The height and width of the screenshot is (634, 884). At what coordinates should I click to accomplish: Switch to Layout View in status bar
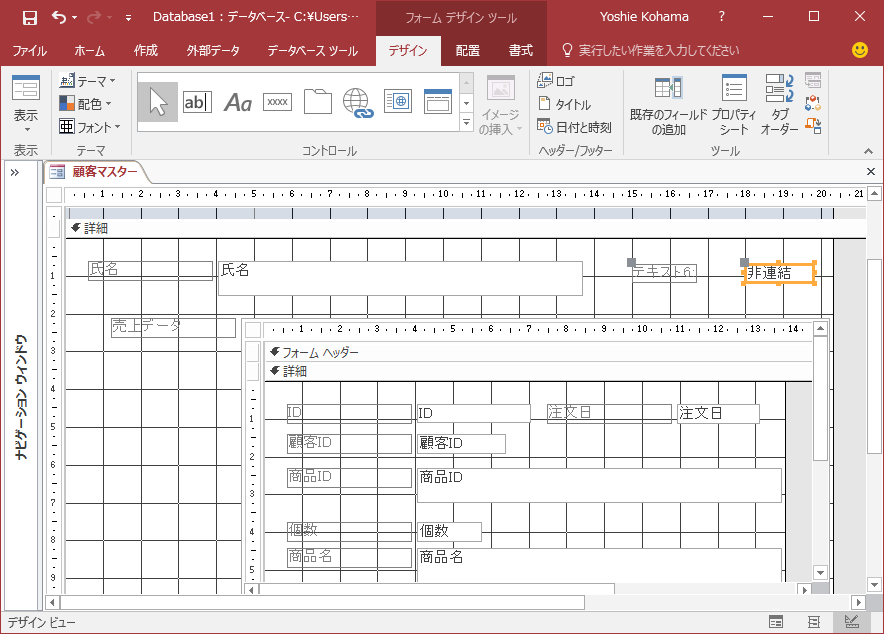tap(814, 622)
